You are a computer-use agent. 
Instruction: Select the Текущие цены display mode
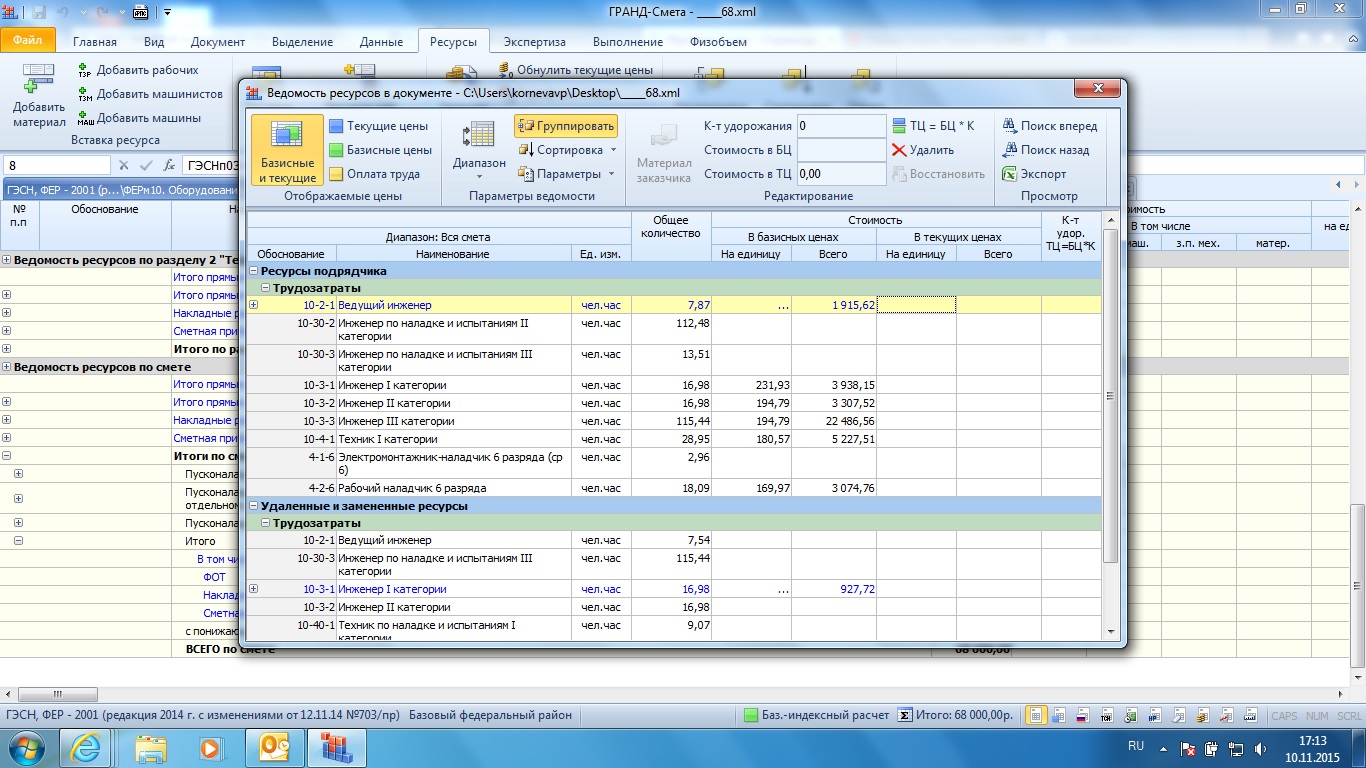[380, 126]
